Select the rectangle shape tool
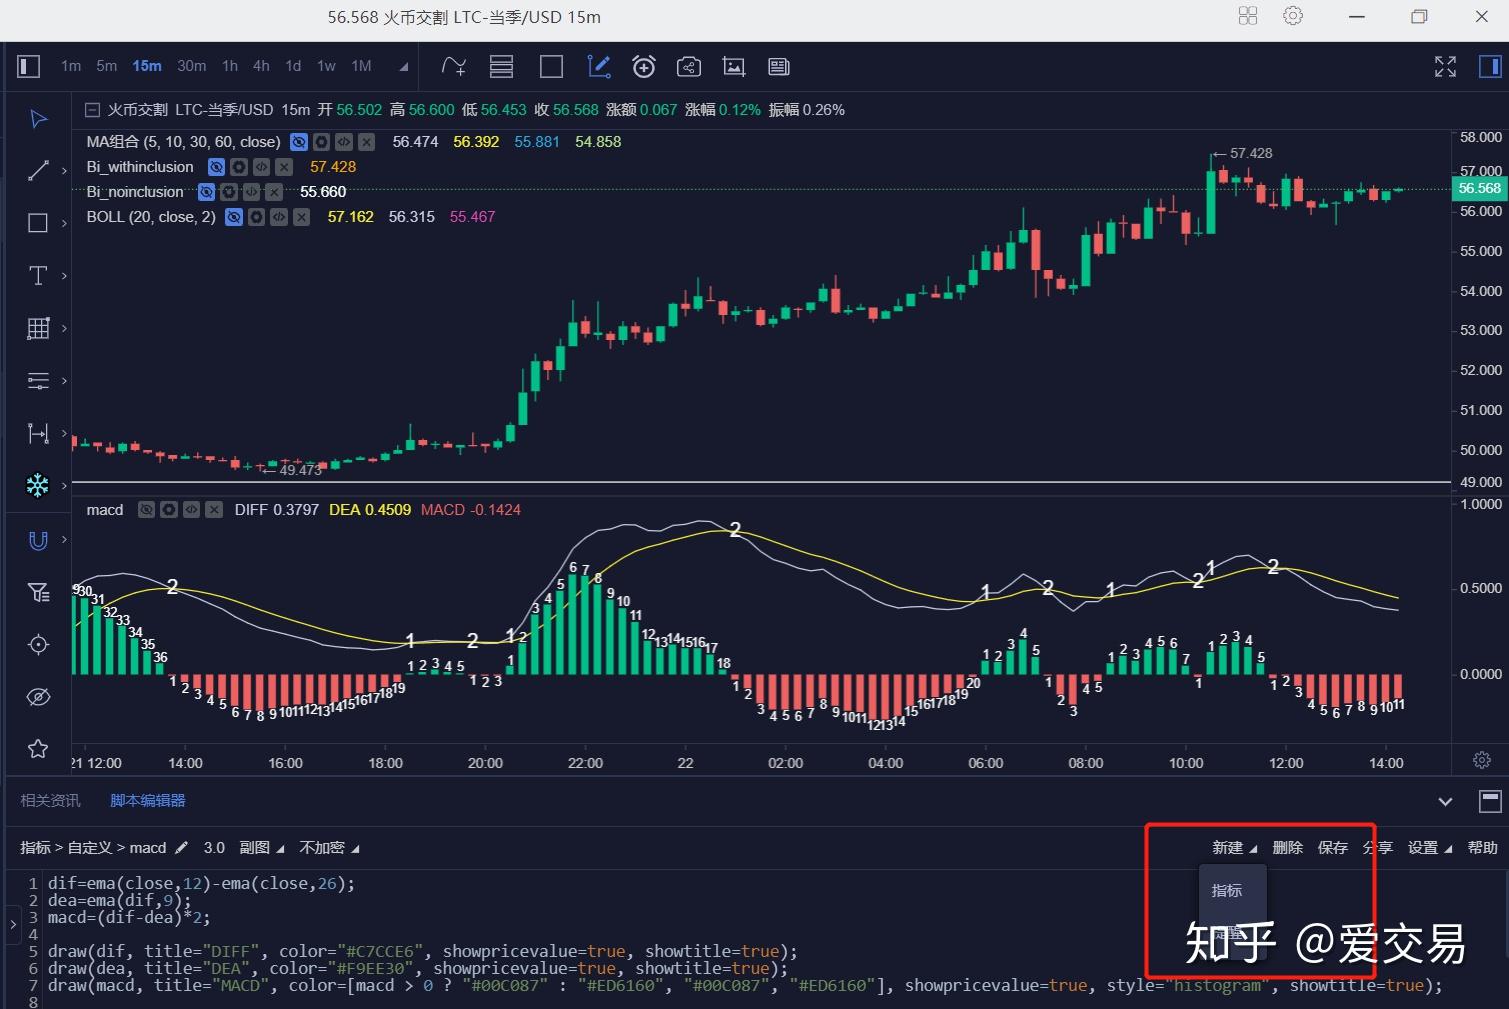1509x1009 pixels. point(38,223)
